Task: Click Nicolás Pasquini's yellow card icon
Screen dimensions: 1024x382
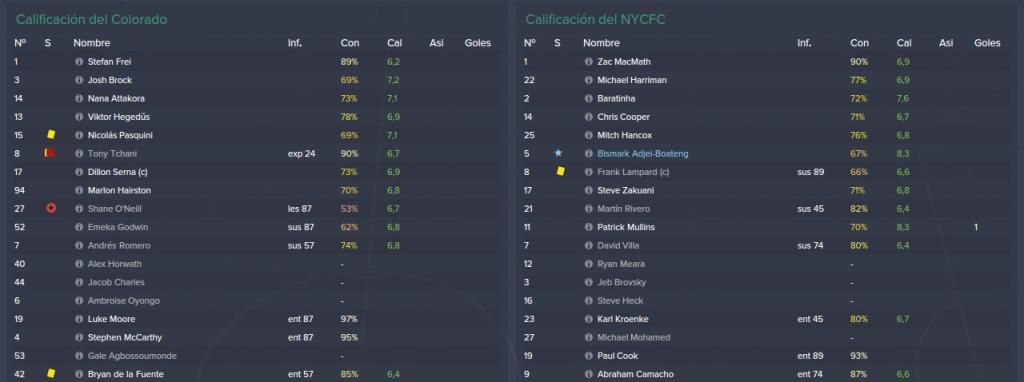Action: 51,135
